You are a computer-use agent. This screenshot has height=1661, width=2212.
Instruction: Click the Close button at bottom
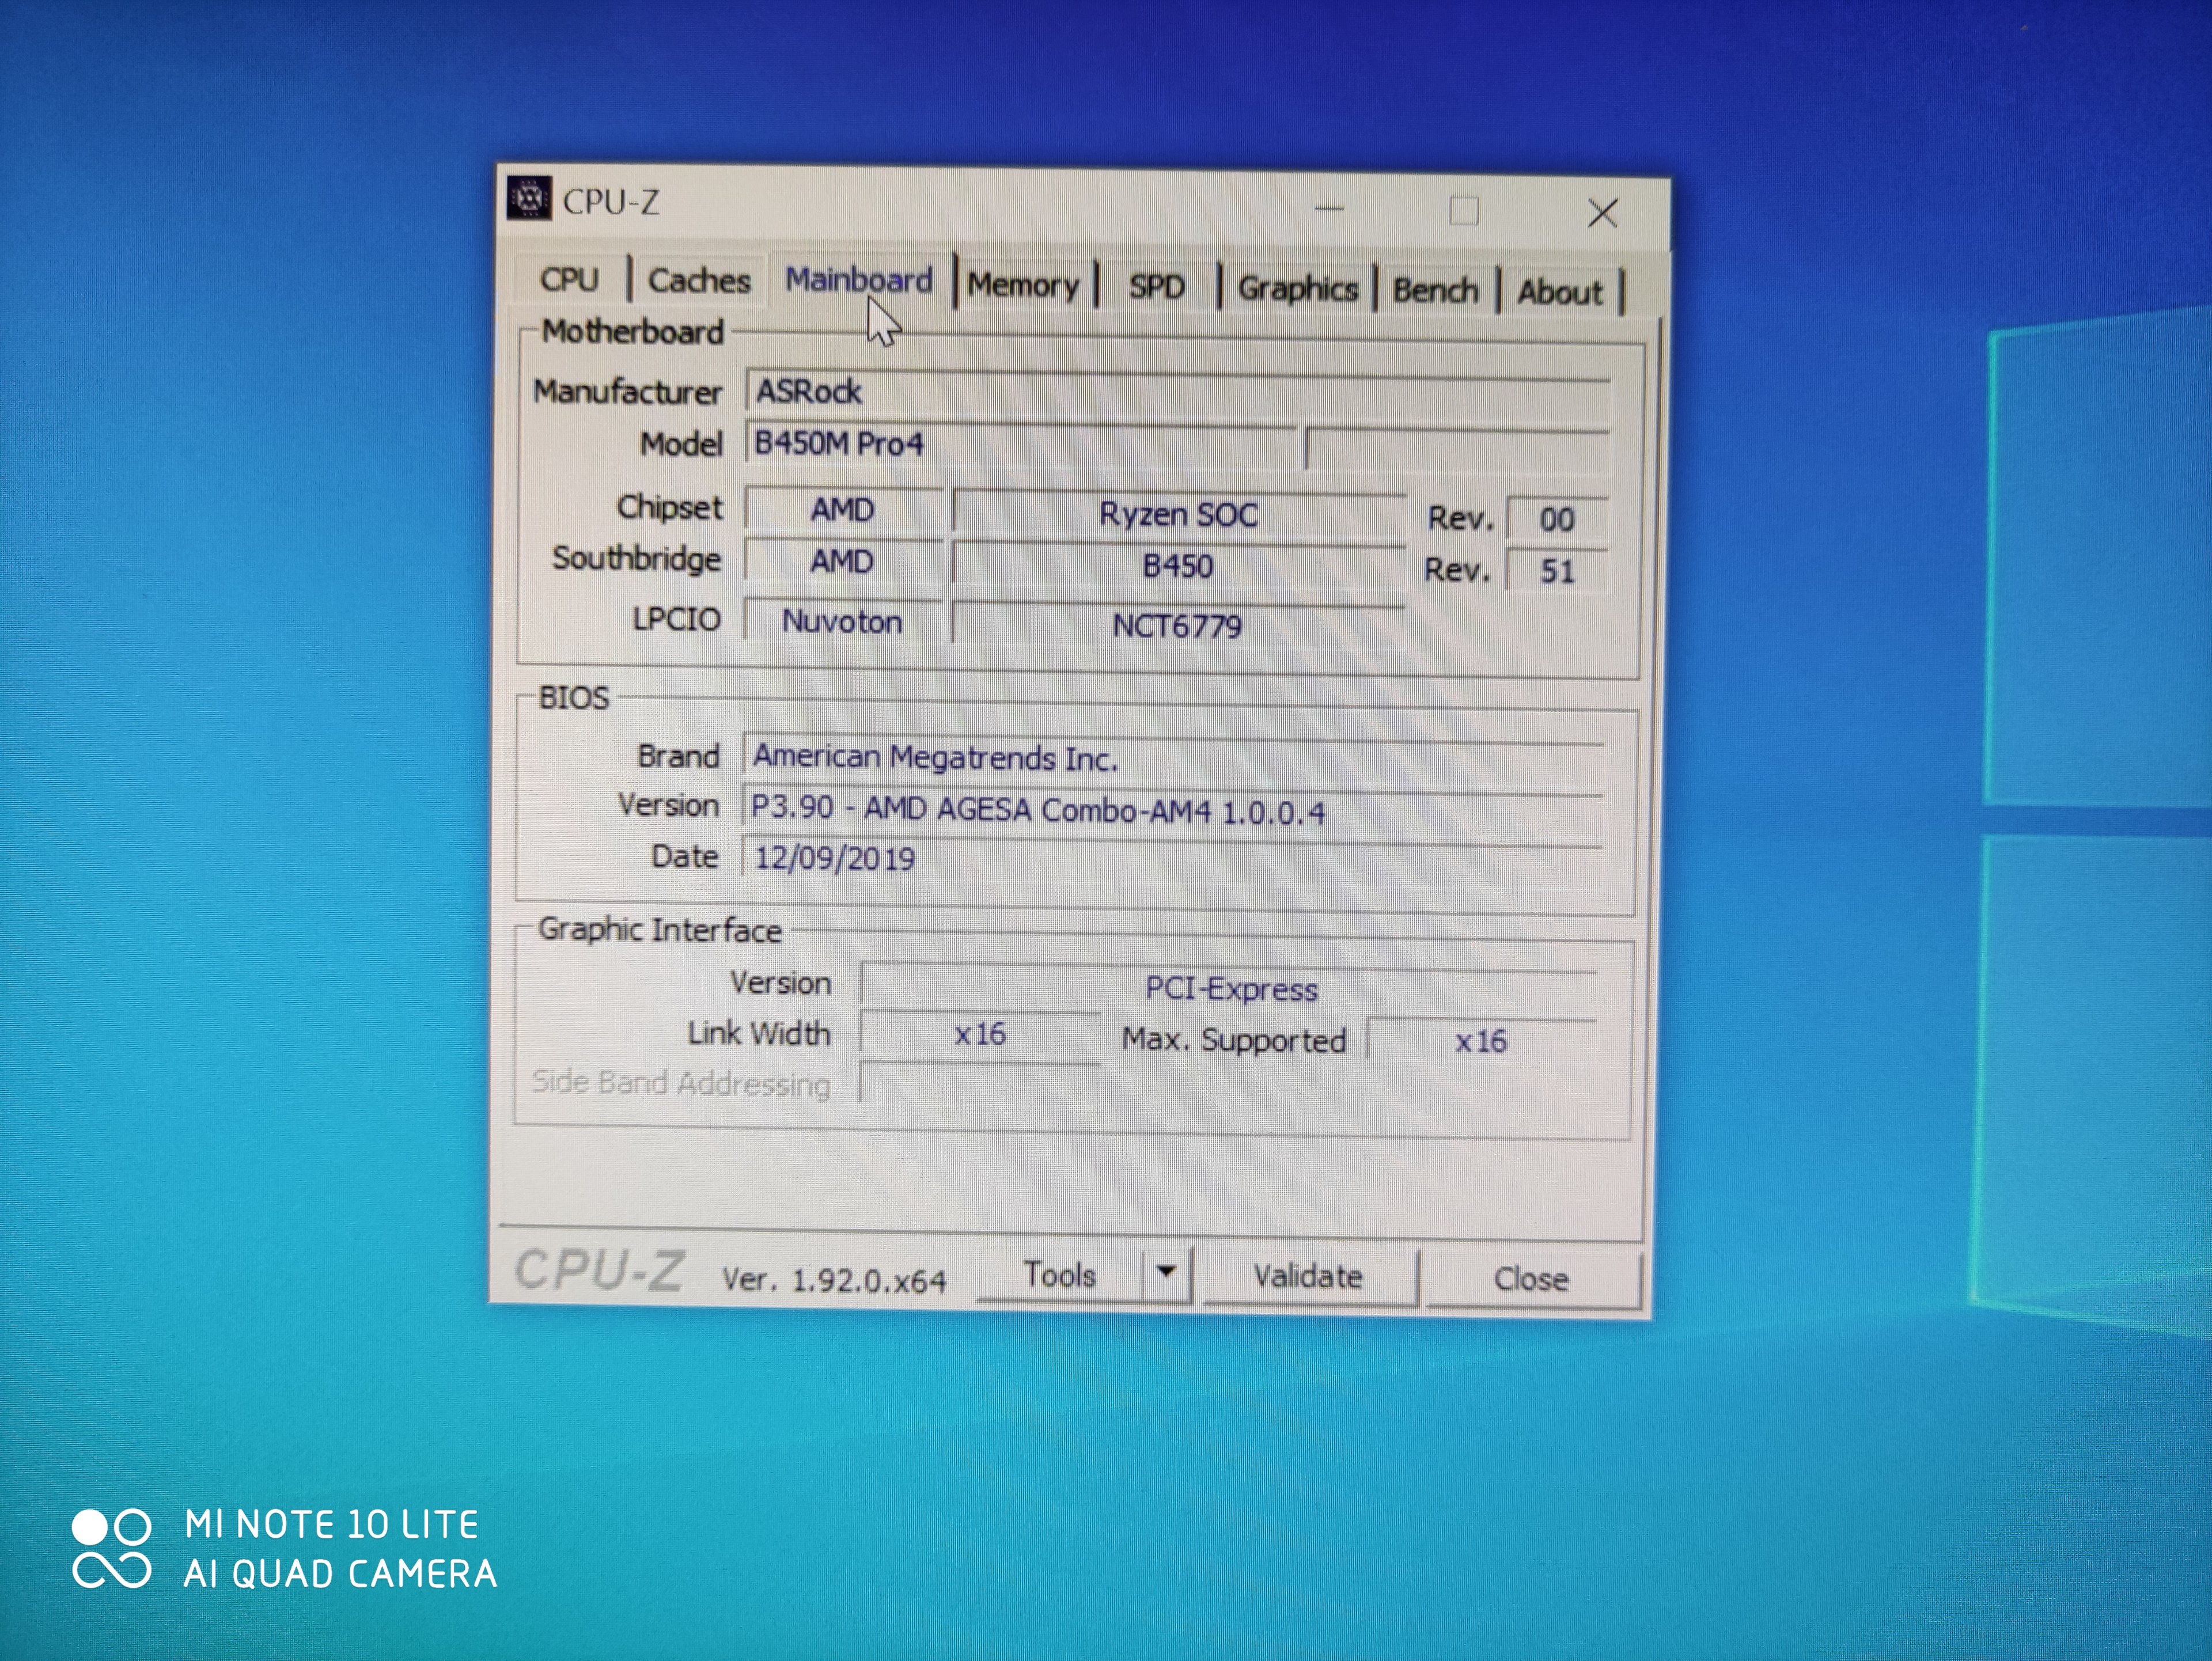pos(1531,1279)
